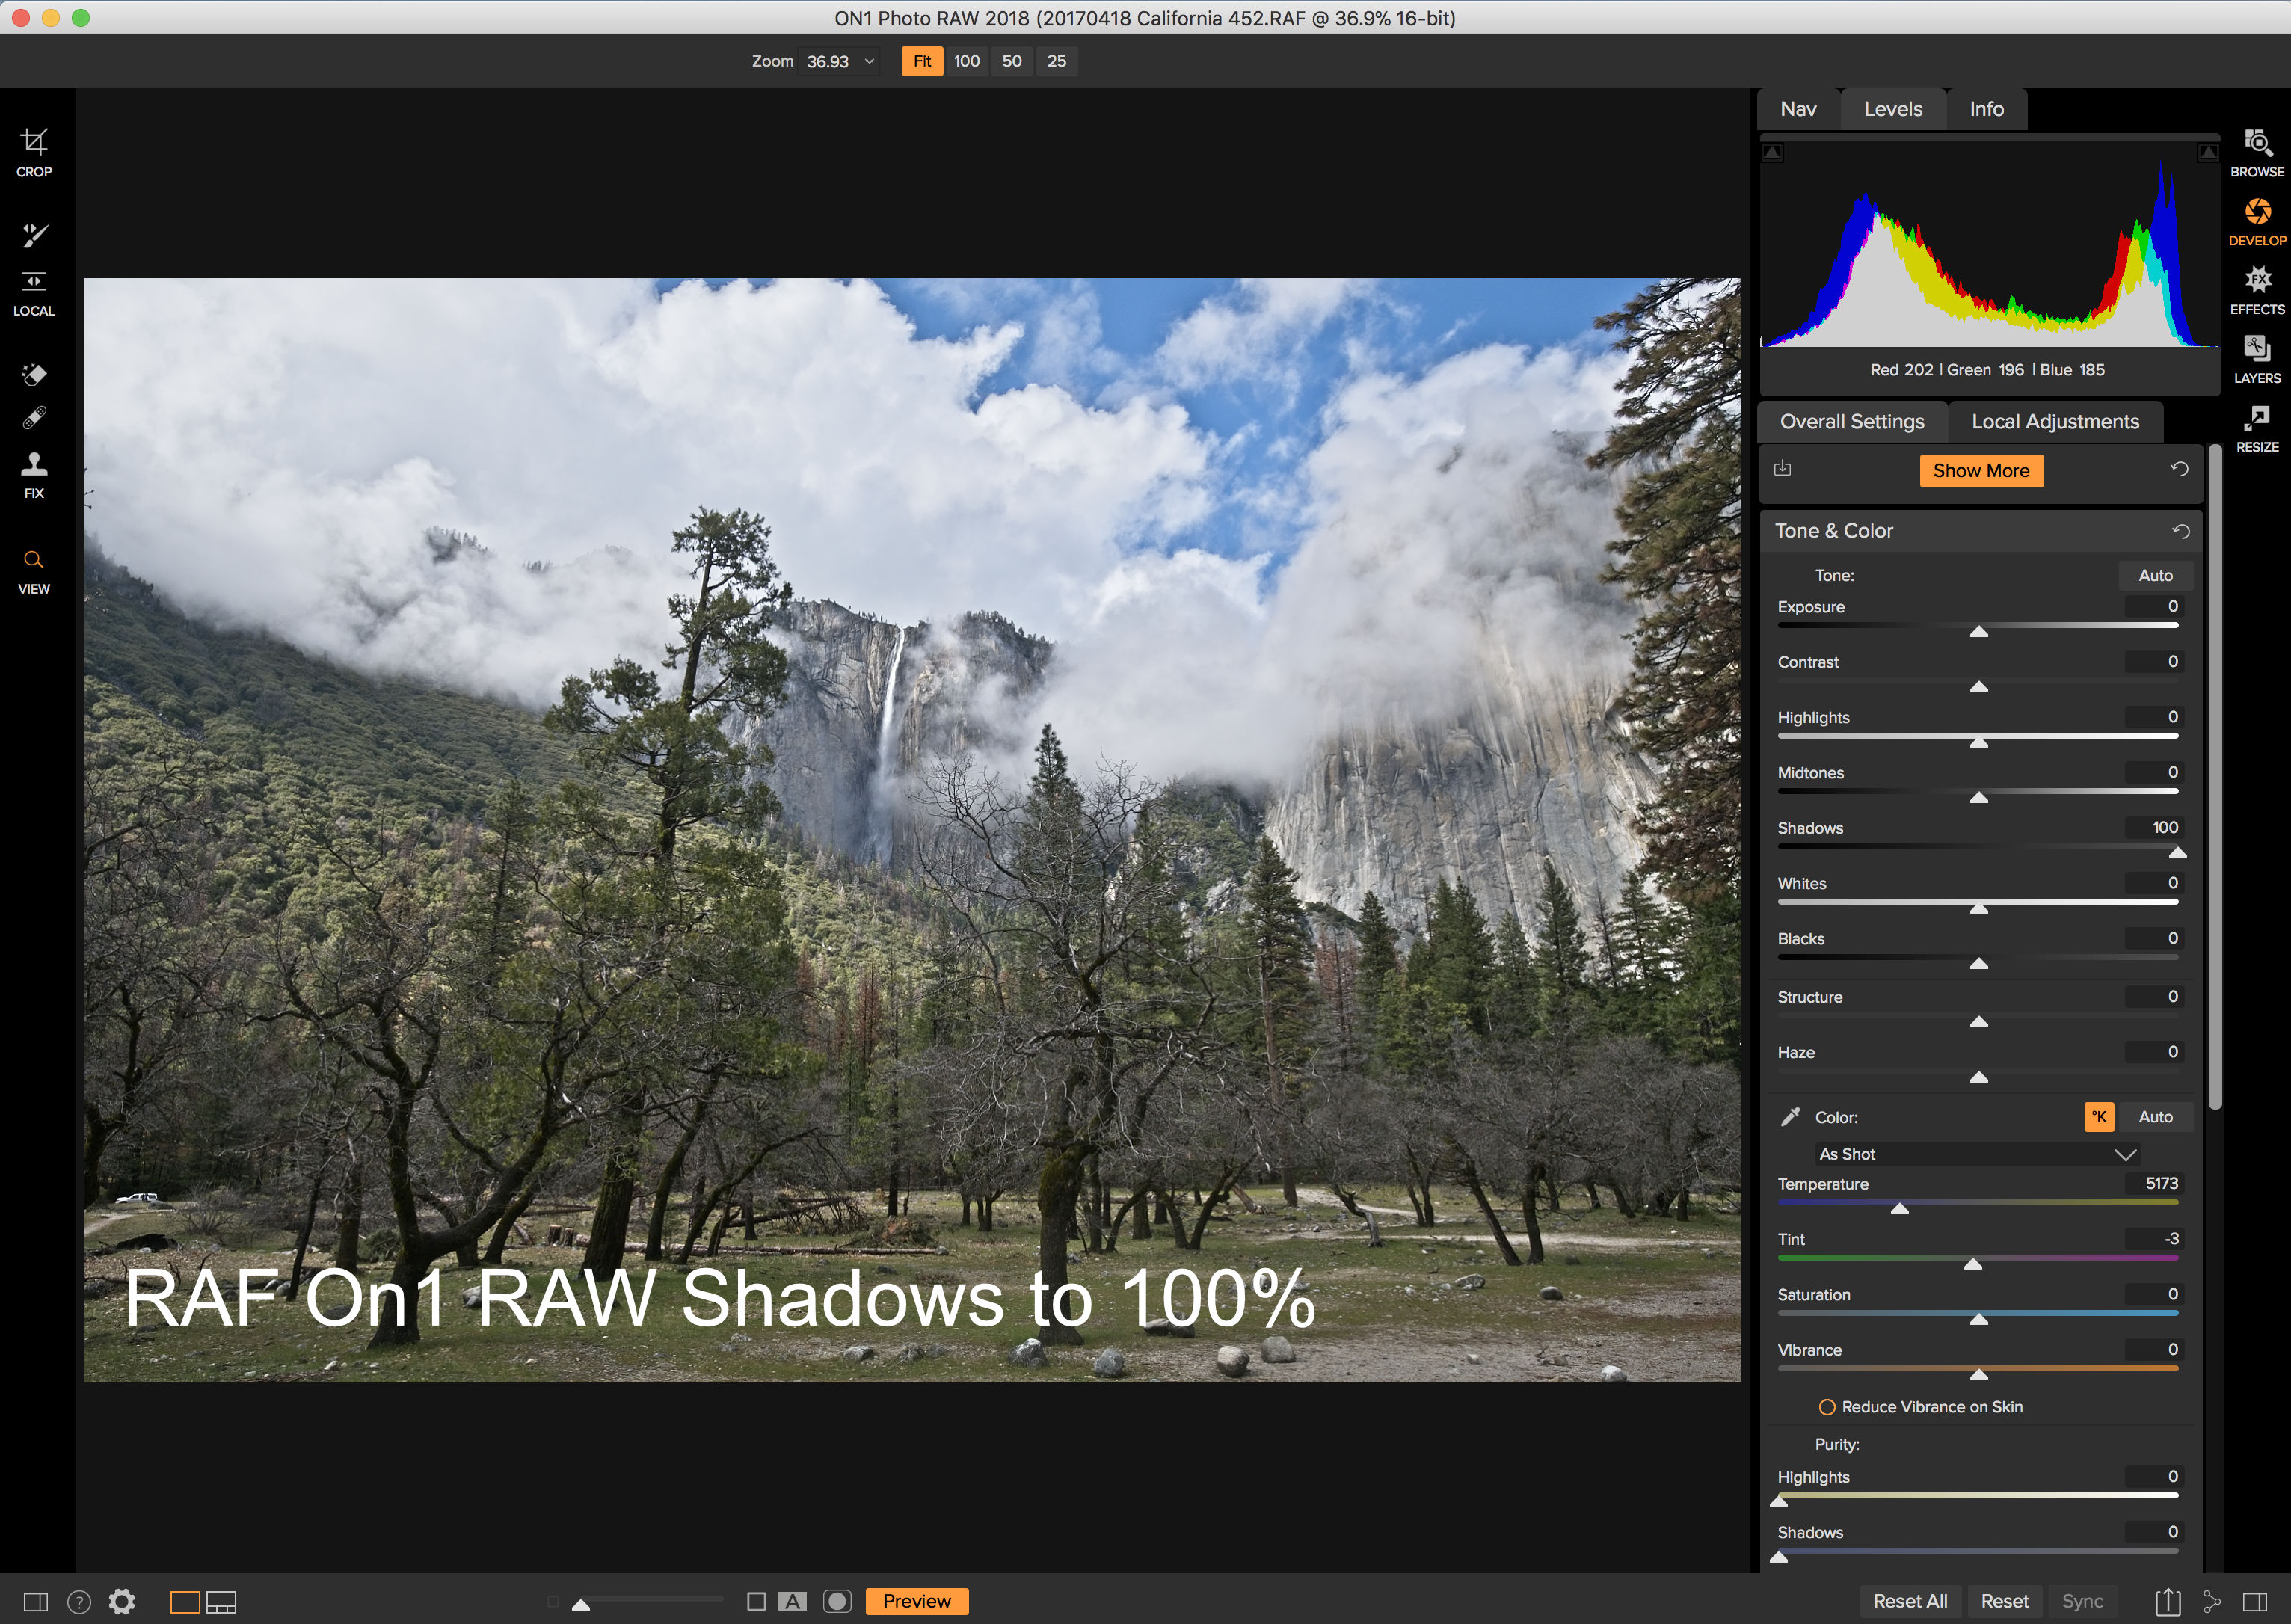Click the Show More button
Viewport: 2291px width, 1624px height.
pyautogui.click(x=1980, y=471)
